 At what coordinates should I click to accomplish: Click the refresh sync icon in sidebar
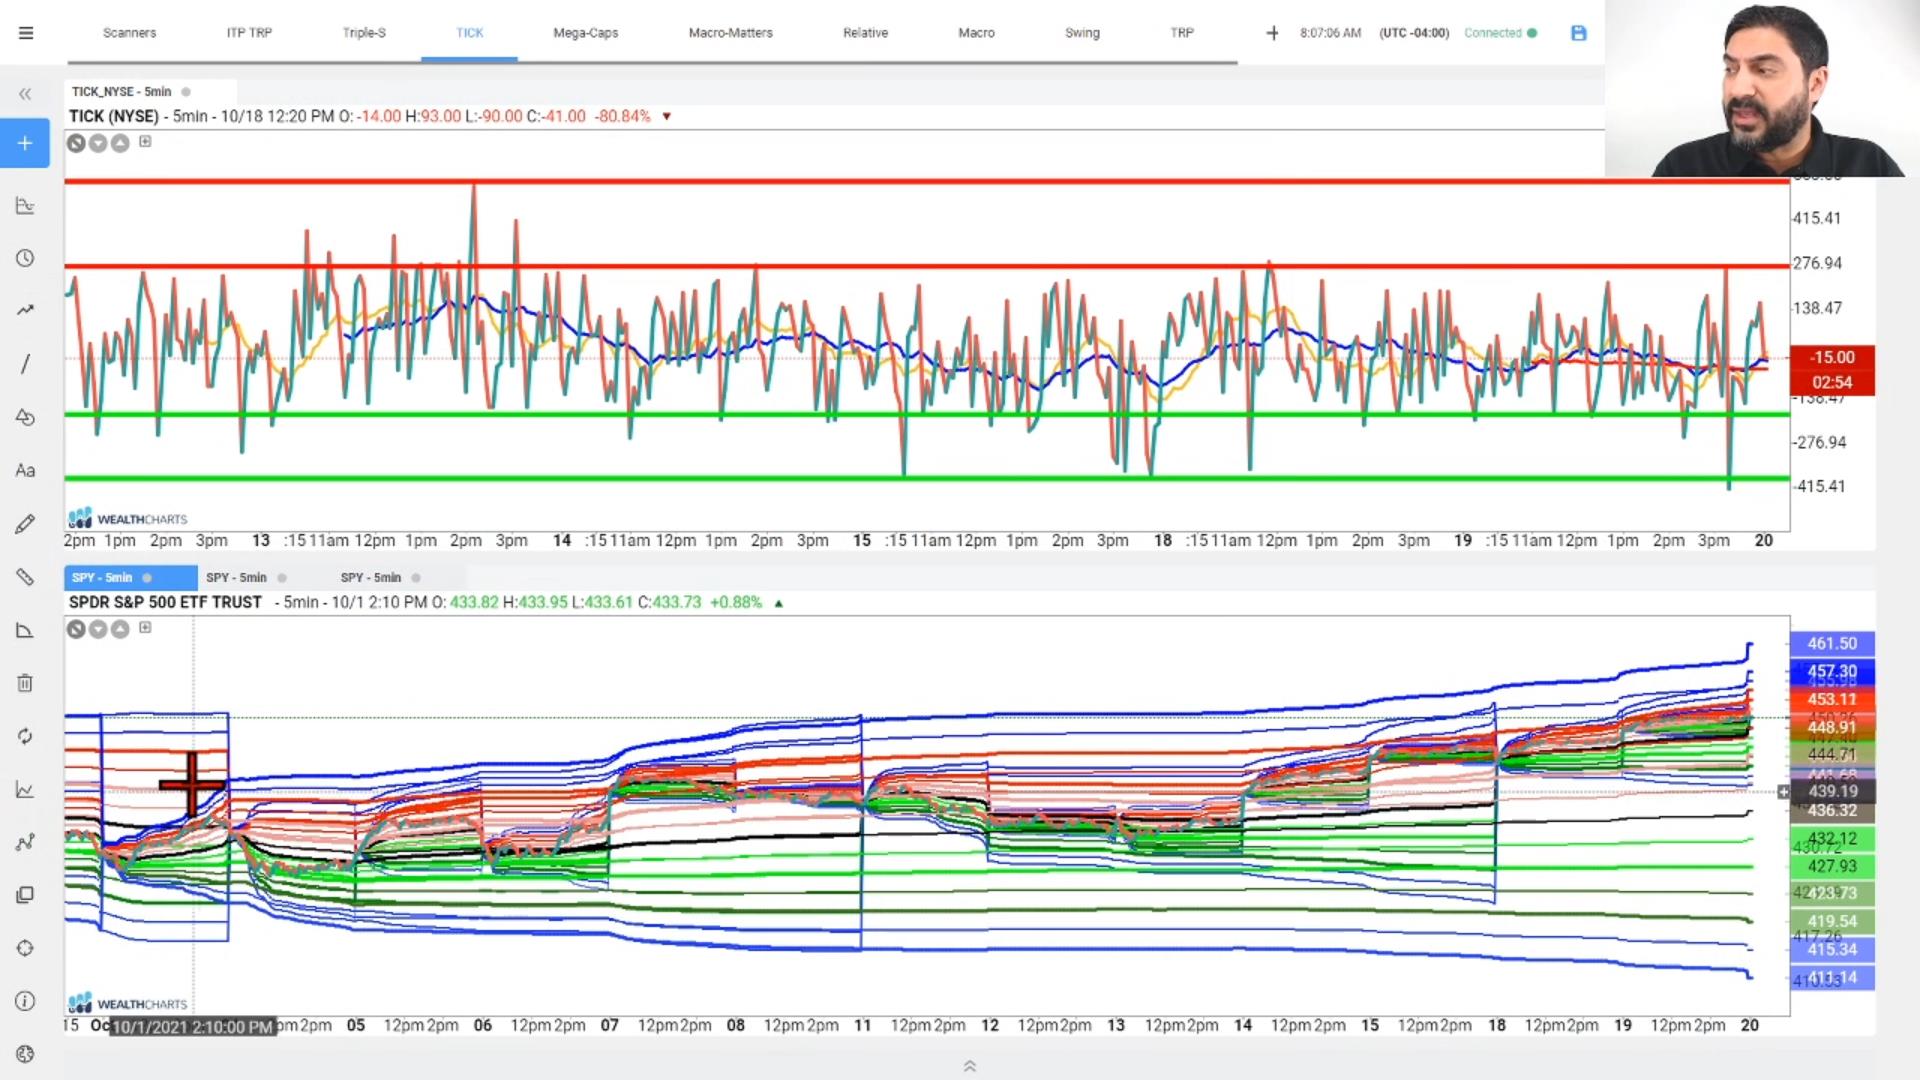click(25, 736)
